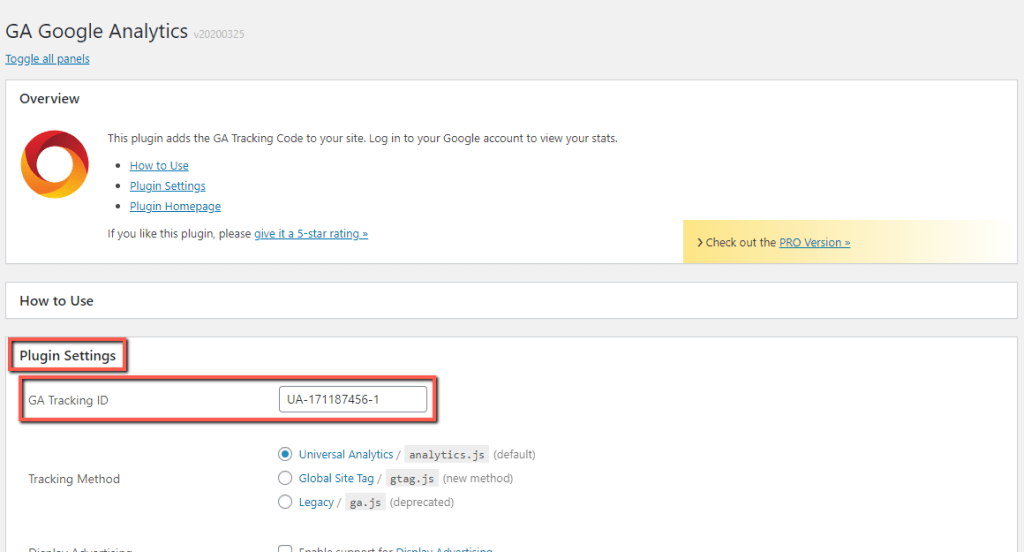Viewport: 1024px width, 552px height.
Task: Click the Tracking Method label
Action: pos(74,479)
